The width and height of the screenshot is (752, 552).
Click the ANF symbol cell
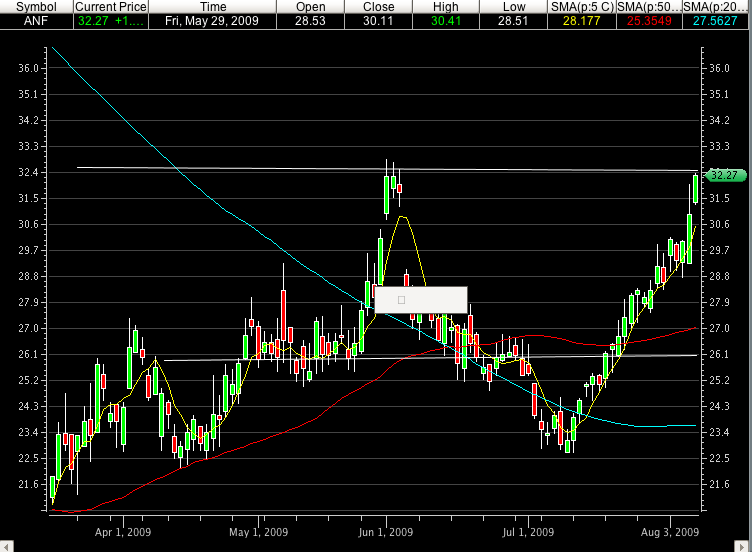(x=35, y=20)
